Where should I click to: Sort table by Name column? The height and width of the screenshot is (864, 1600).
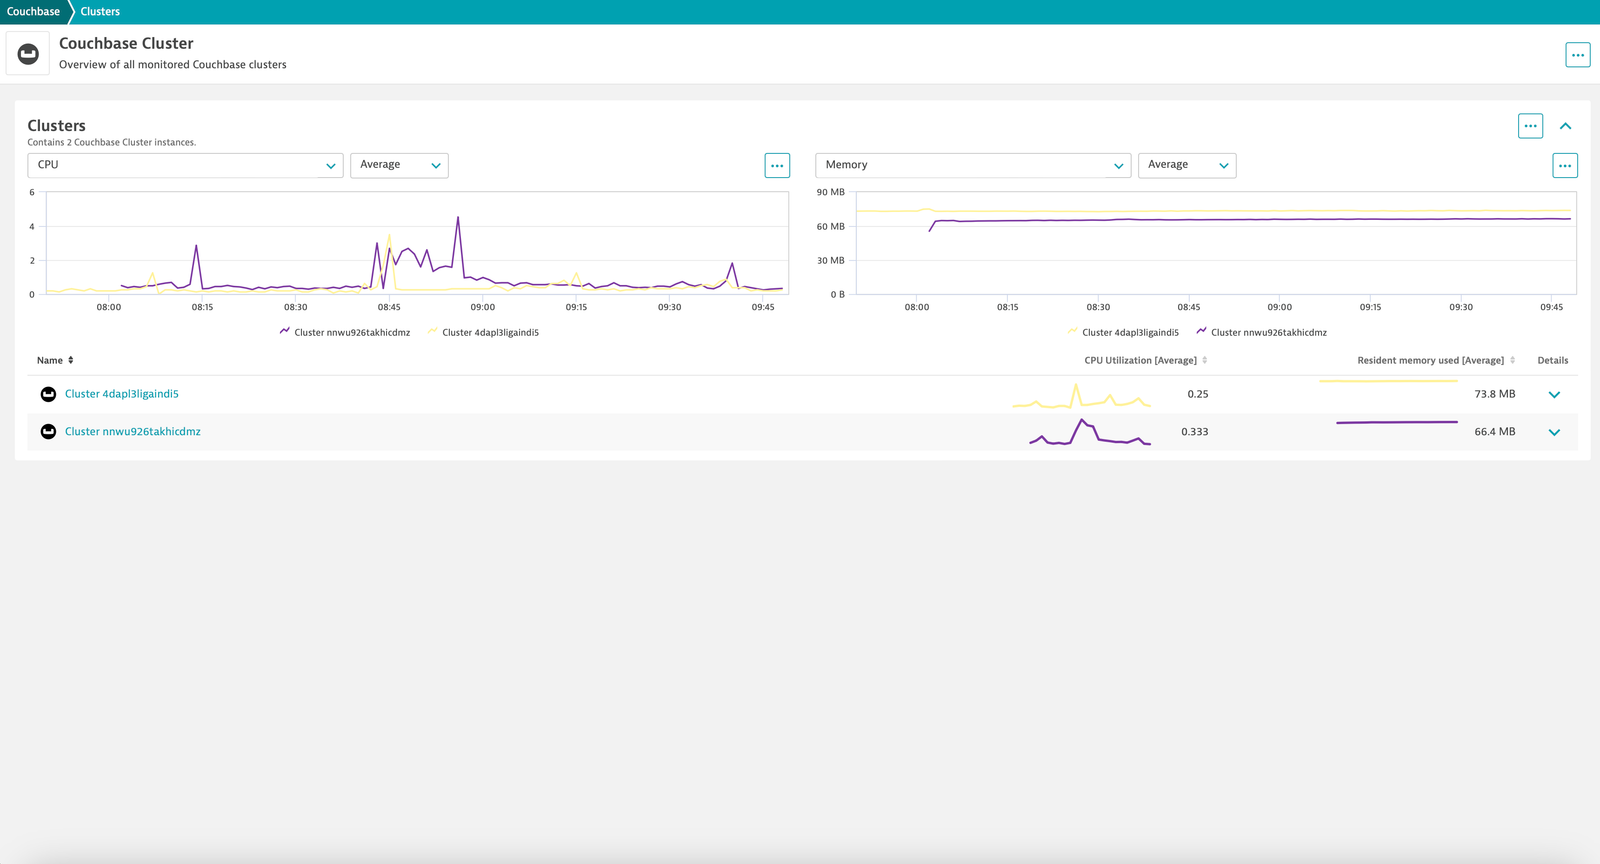pyautogui.click(x=55, y=360)
